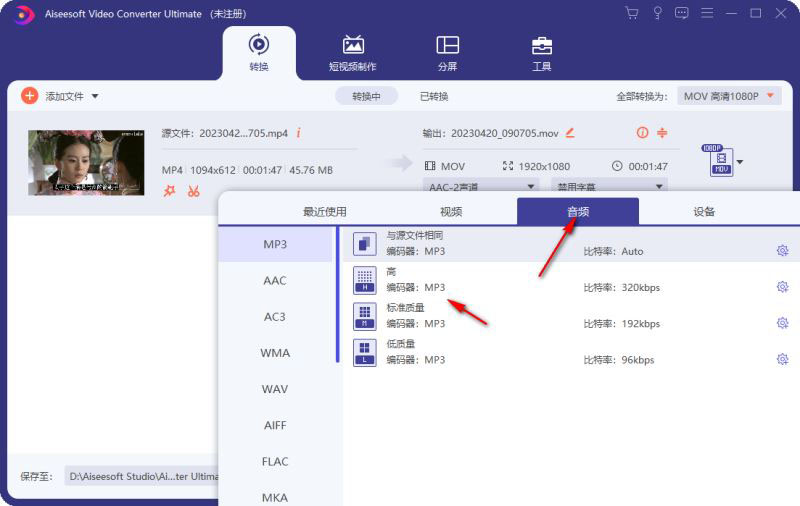Screen dimensions: 800x506
Task: Open settings gear for 320kbps preset
Action: (782, 287)
